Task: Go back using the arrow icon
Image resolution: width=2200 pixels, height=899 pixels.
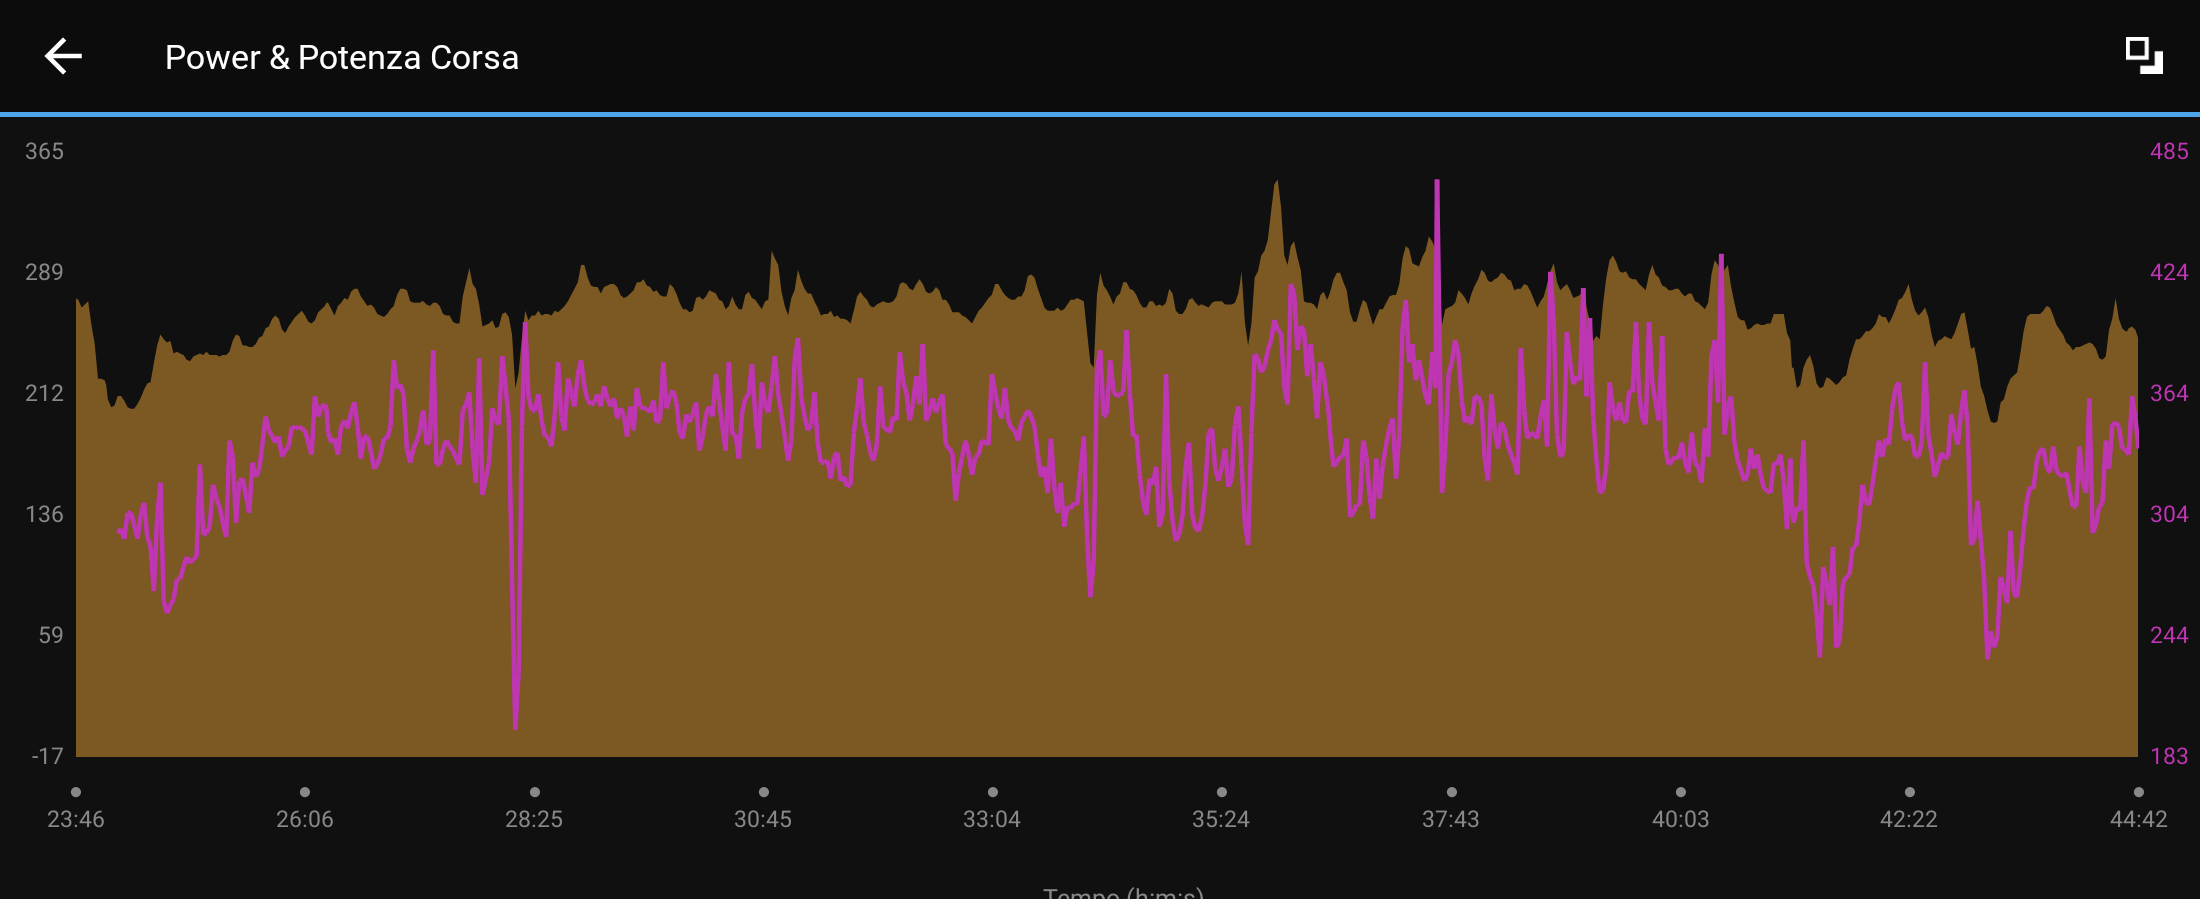Action: click(x=63, y=56)
